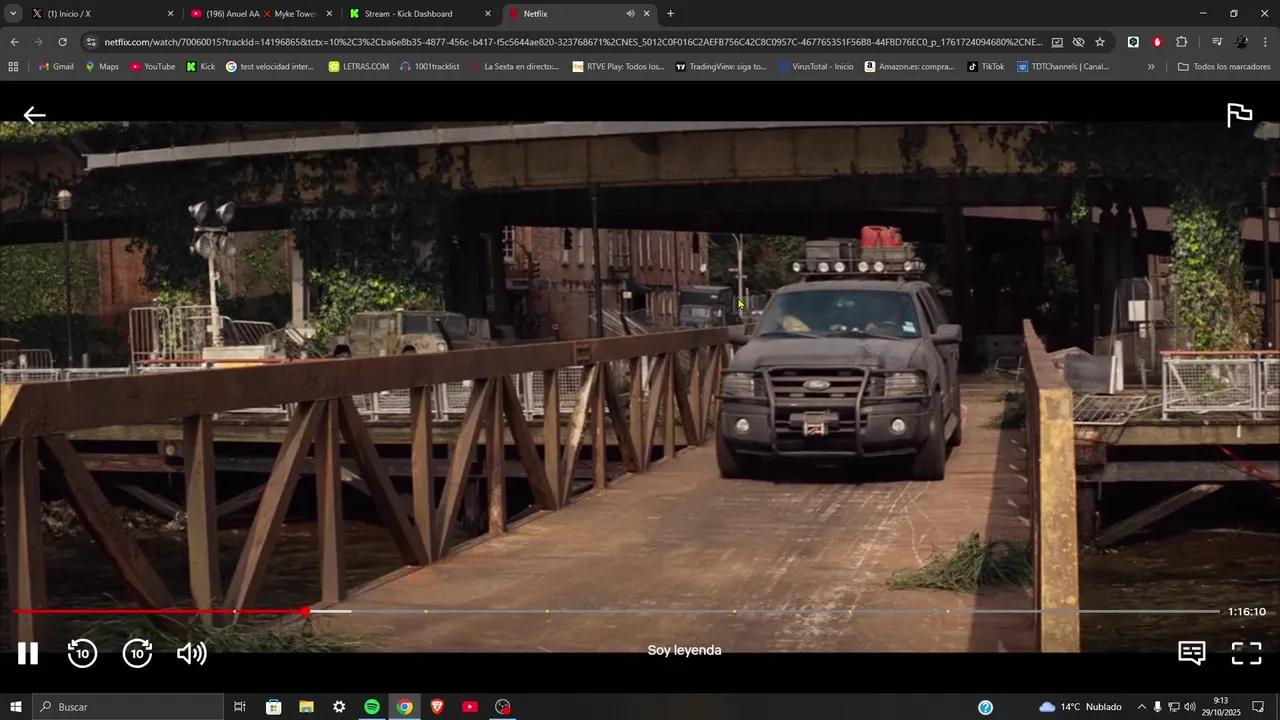Click the 1:16:10 remaining time label
The width and height of the screenshot is (1280, 720).
[1246, 611]
